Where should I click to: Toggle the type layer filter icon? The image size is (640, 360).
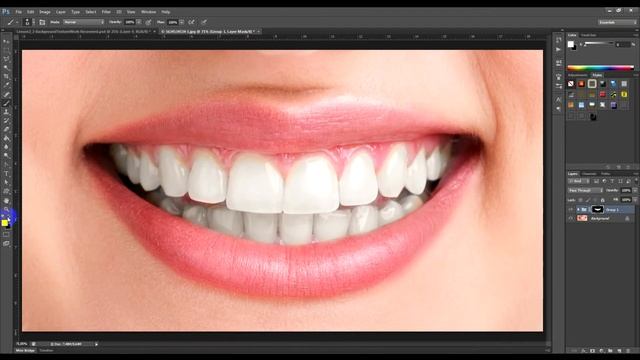(x=612, y=181)
